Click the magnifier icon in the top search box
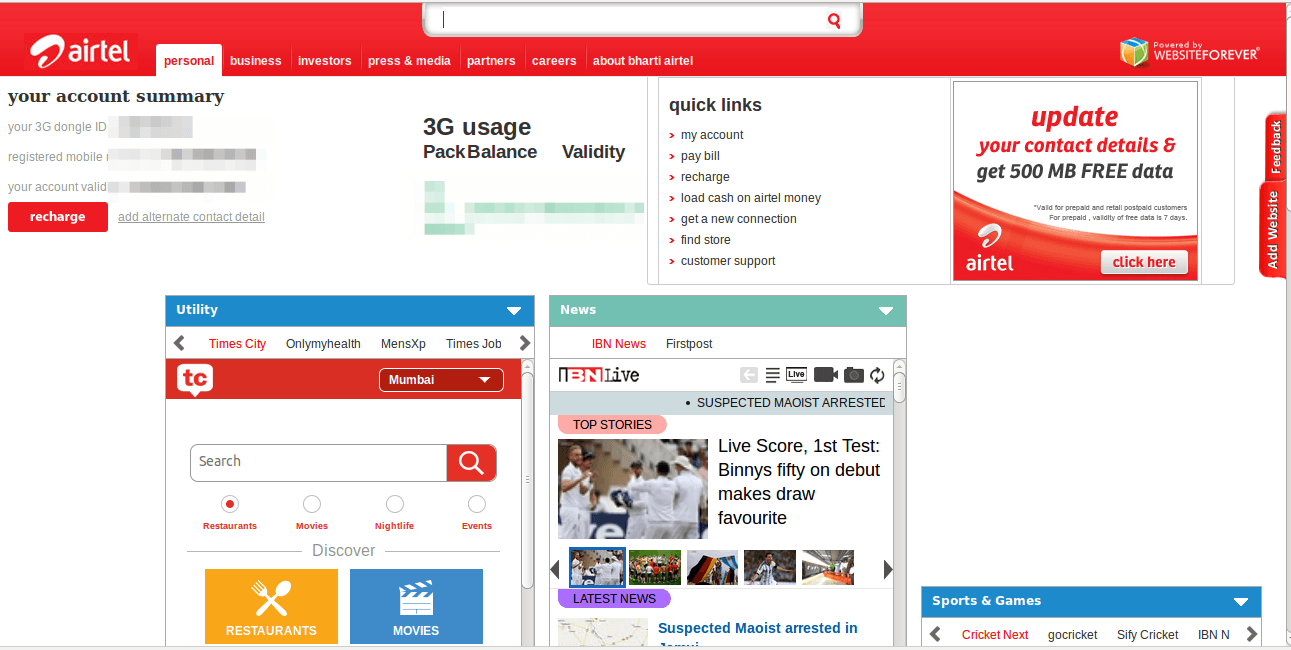This screenshot has width=1291, height=650. click(x=834, y=20)
